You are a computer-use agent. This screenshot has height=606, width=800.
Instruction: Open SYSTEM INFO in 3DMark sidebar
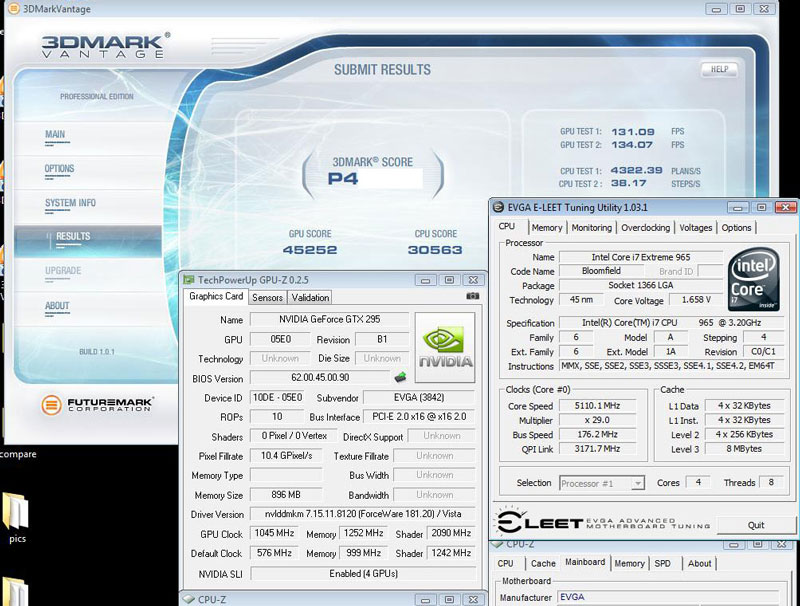pos(70,203)
